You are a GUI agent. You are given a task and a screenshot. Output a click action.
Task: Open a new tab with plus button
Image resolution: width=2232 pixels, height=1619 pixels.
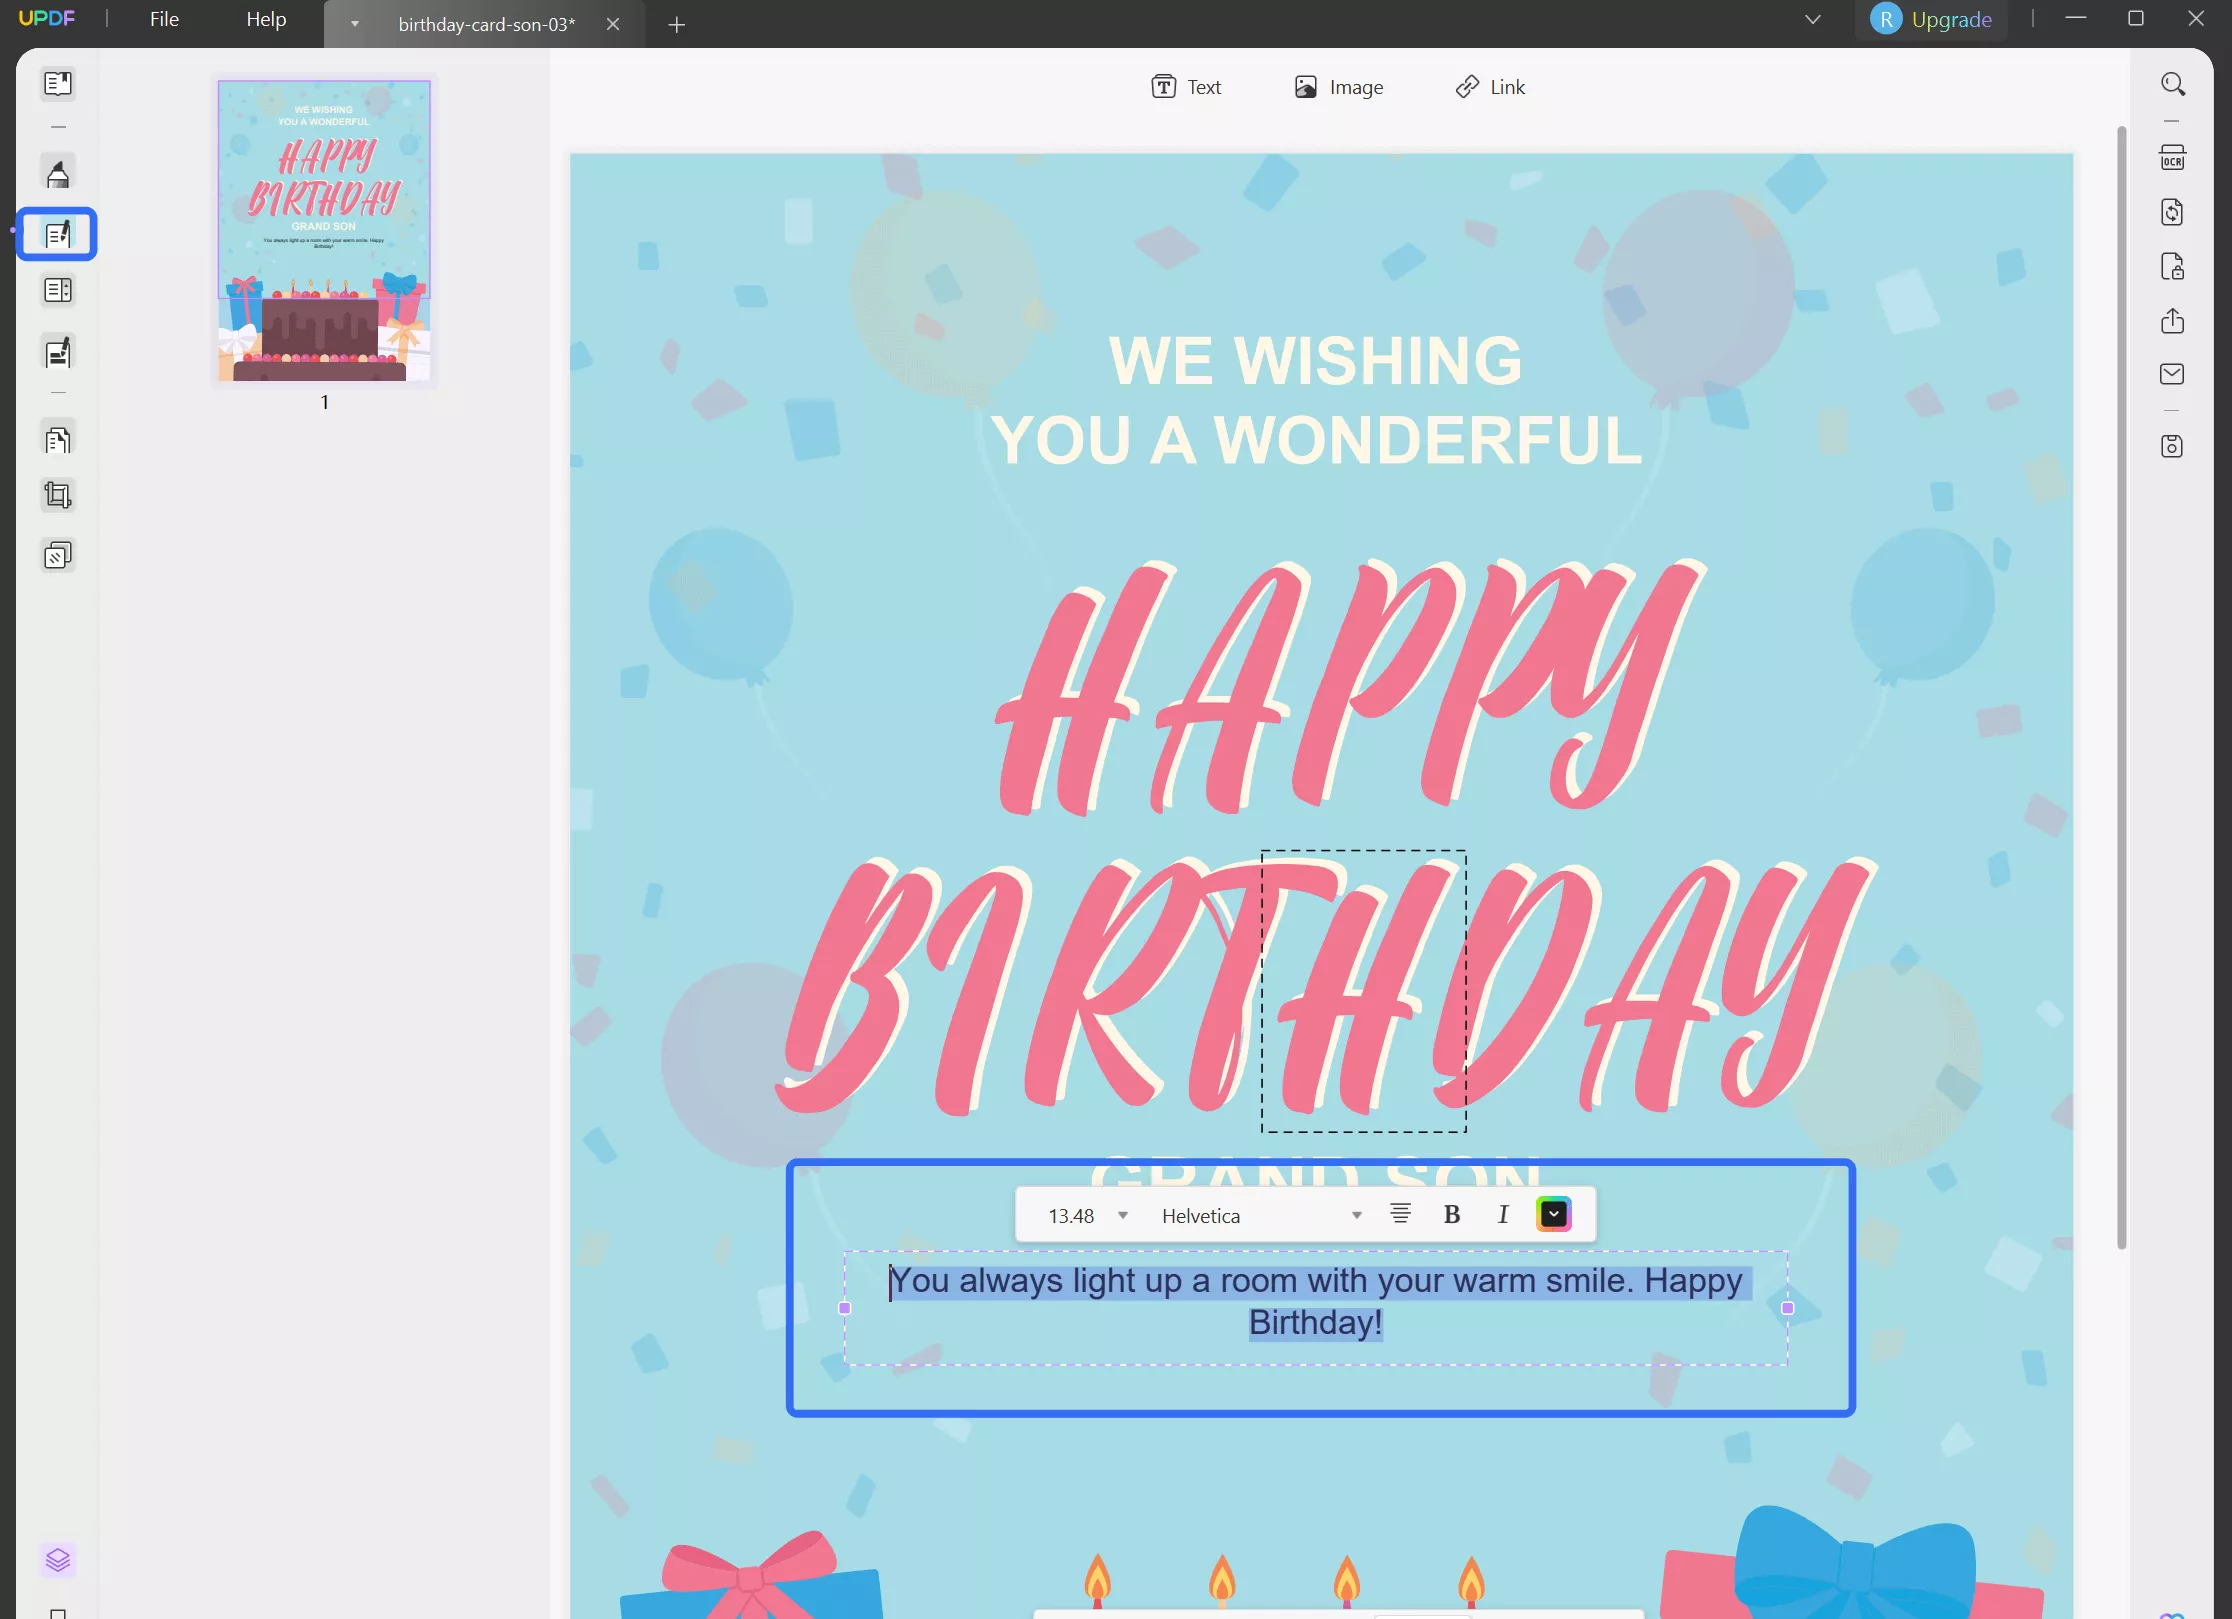tap(677, 24)
